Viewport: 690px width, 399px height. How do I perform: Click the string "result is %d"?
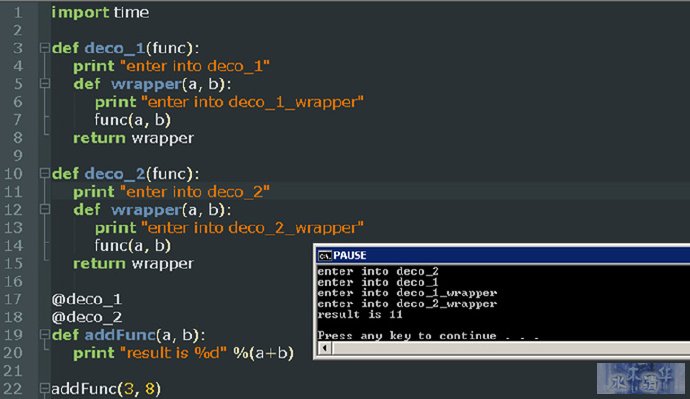(173, 353)
